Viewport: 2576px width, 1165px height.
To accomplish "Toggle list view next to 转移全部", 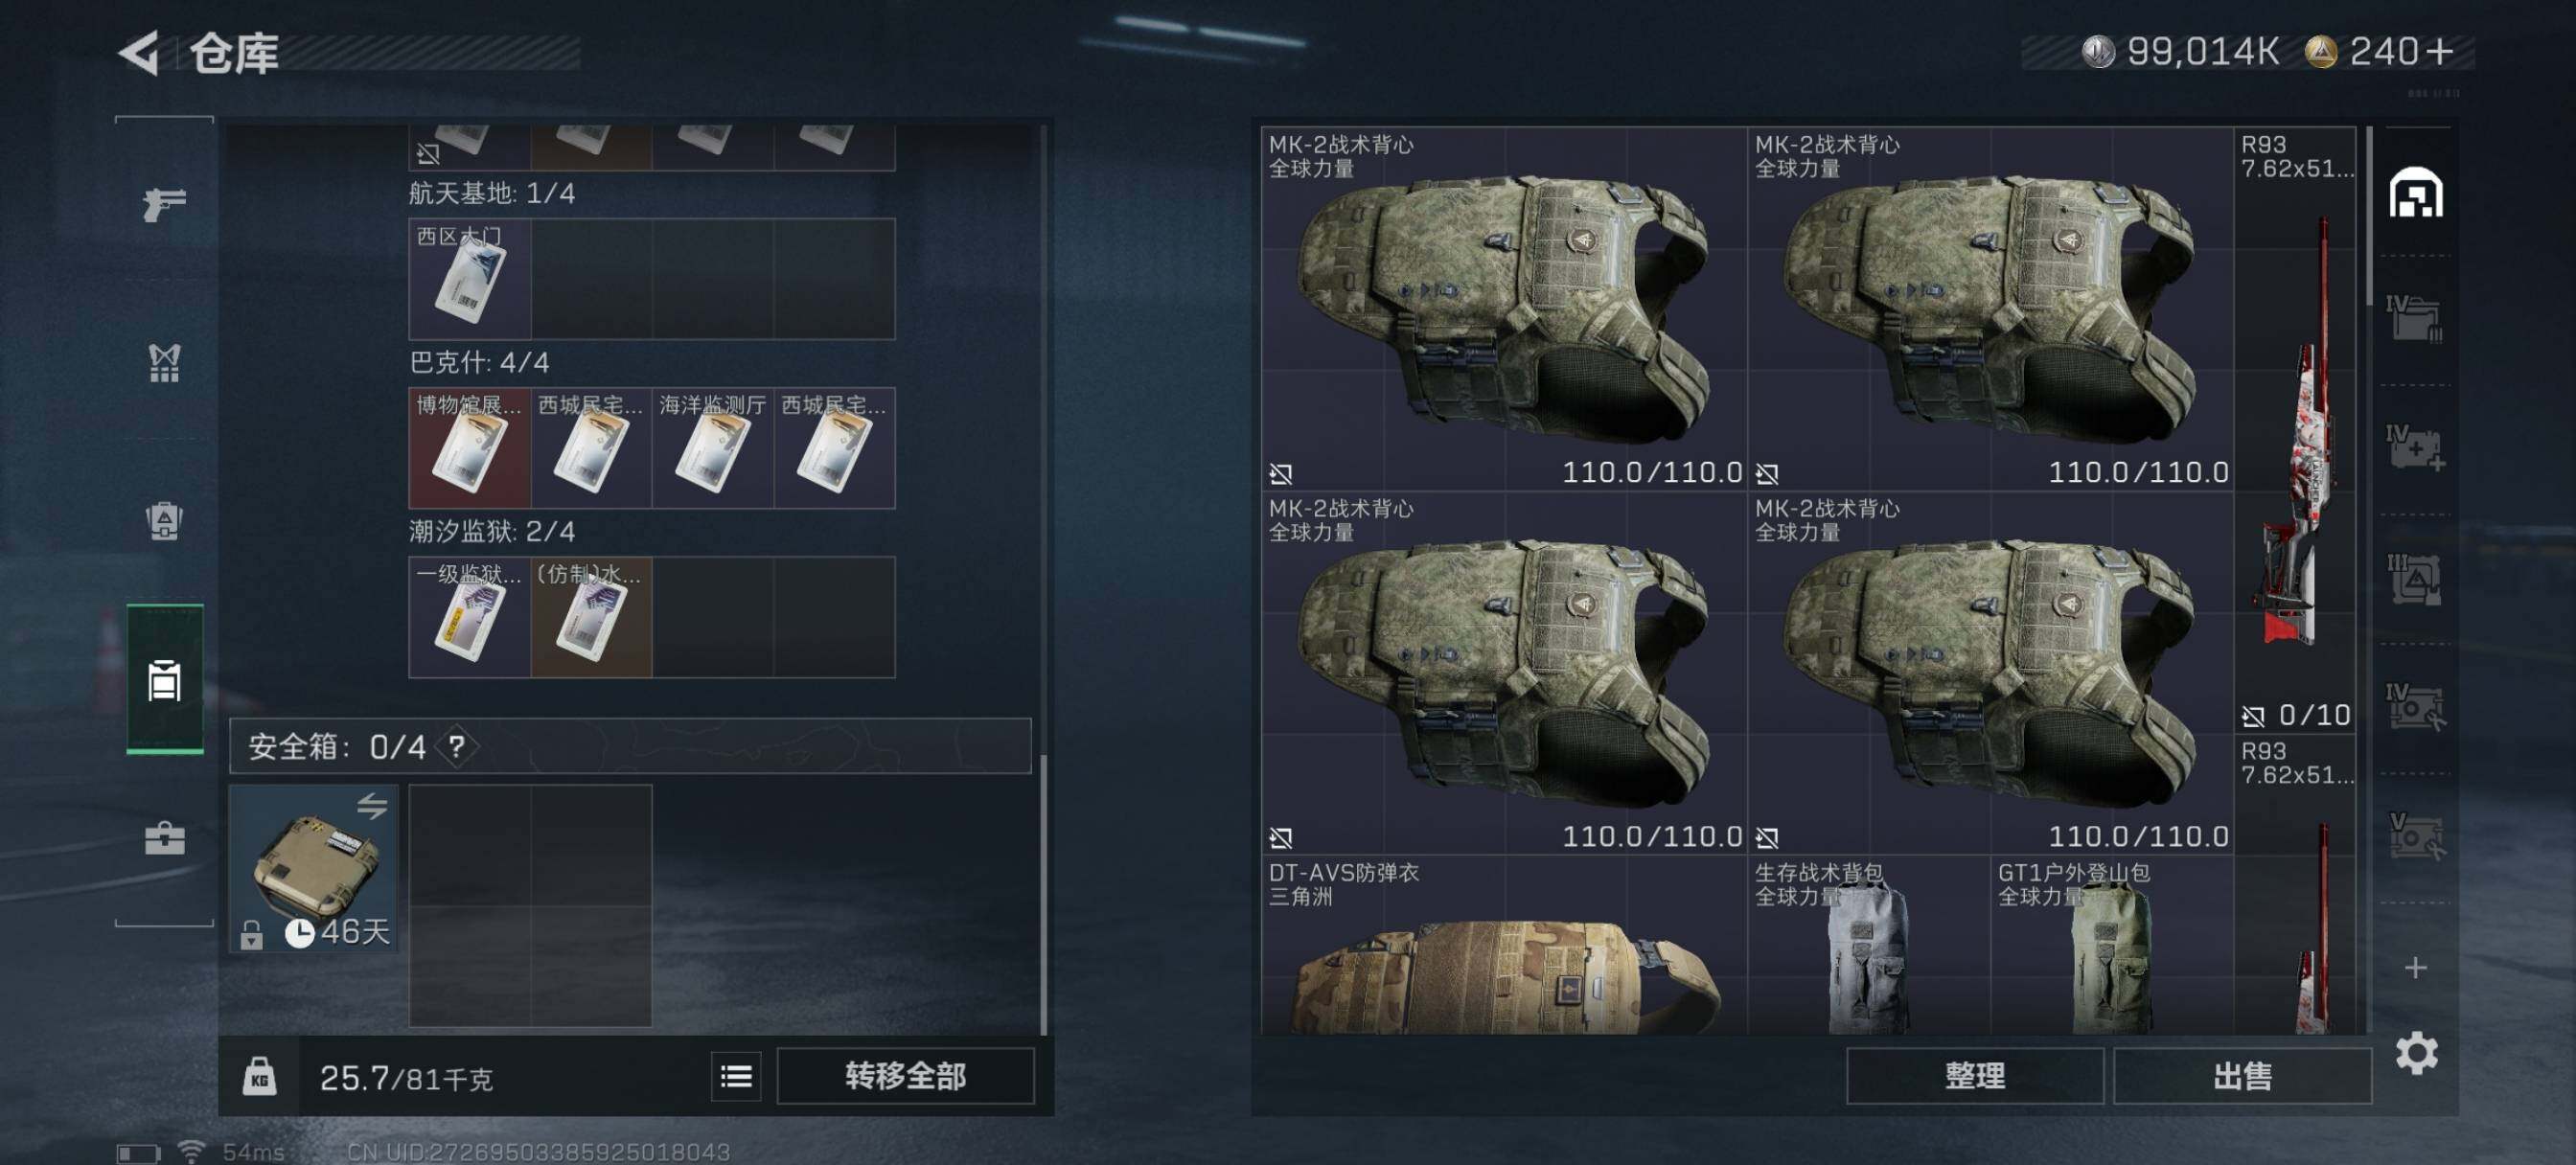I will tap(736, 1076).
